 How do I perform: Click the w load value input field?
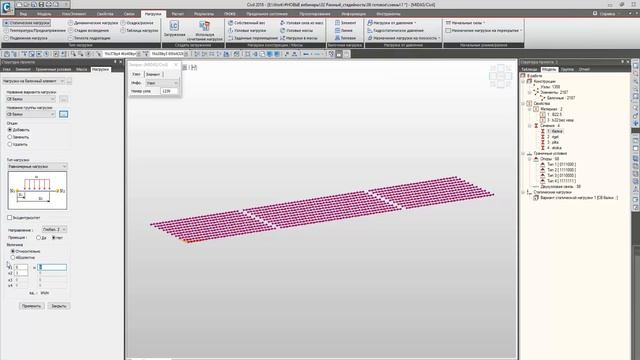click(52, 267)
